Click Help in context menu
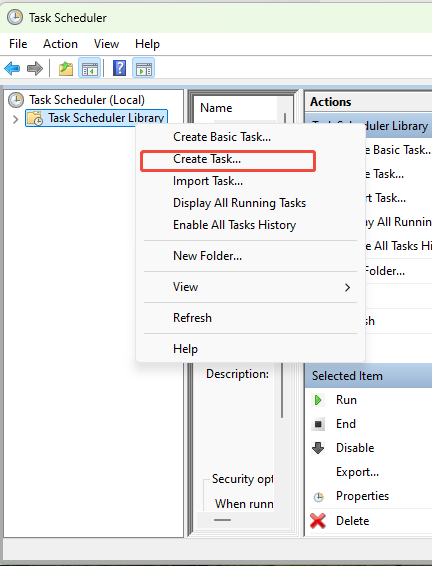This screenshot has width=432, height=566. click(250, 349)
